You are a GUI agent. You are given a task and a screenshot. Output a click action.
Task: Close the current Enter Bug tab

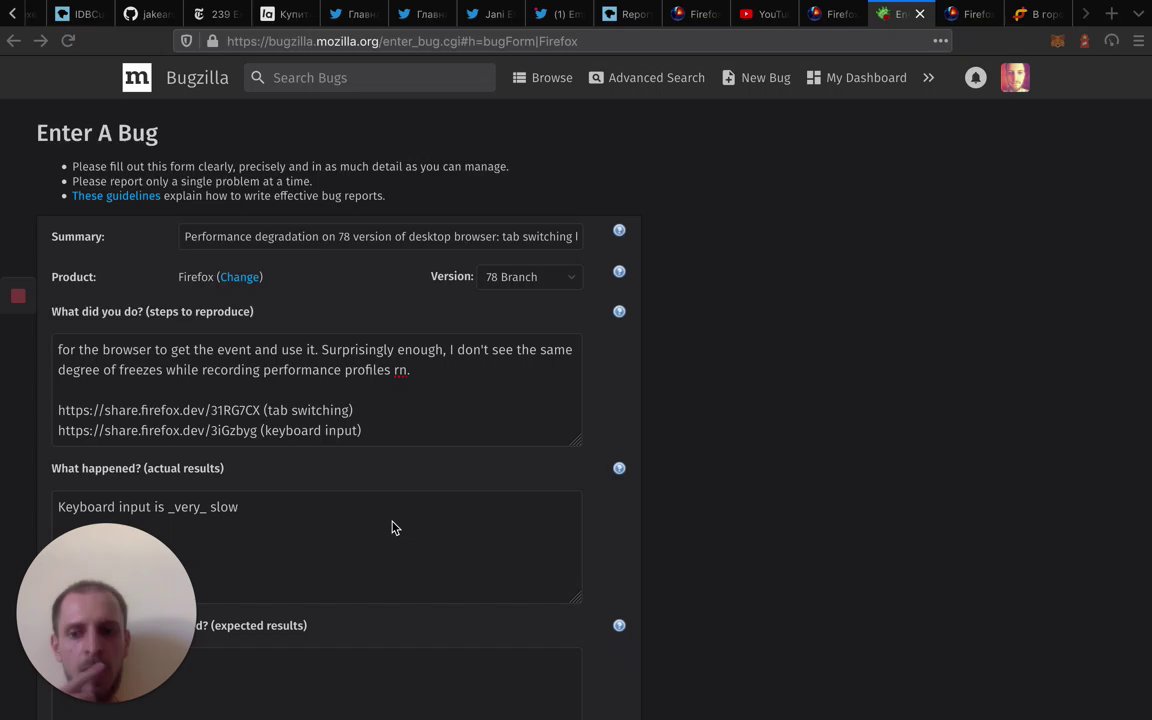[920, 14]
